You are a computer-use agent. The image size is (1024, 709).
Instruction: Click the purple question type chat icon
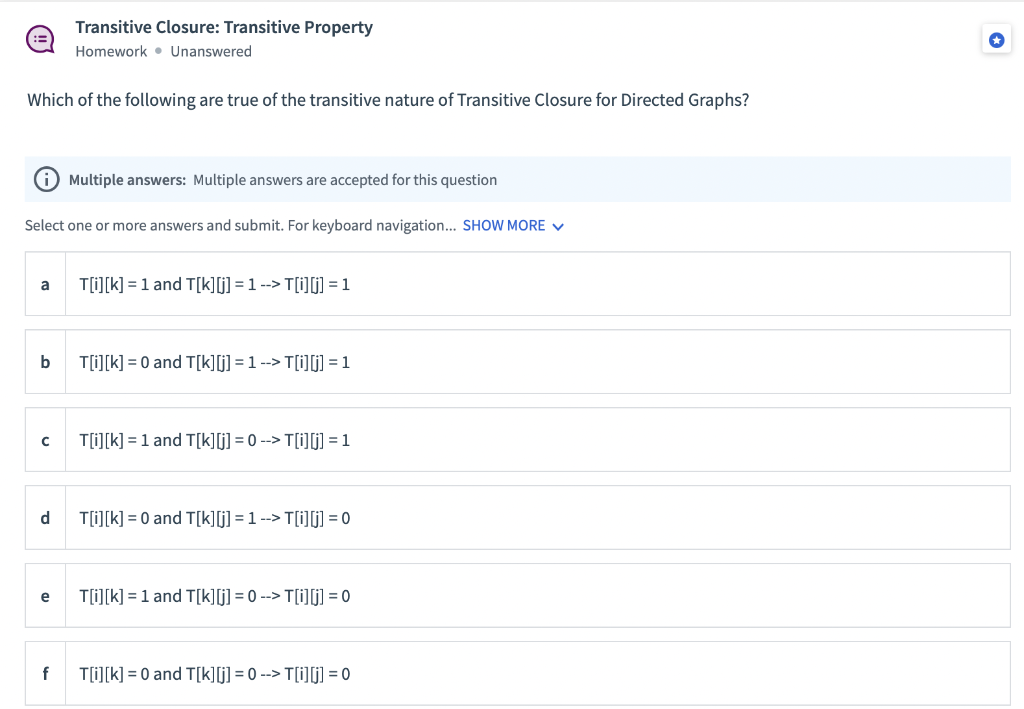[40, 40]
